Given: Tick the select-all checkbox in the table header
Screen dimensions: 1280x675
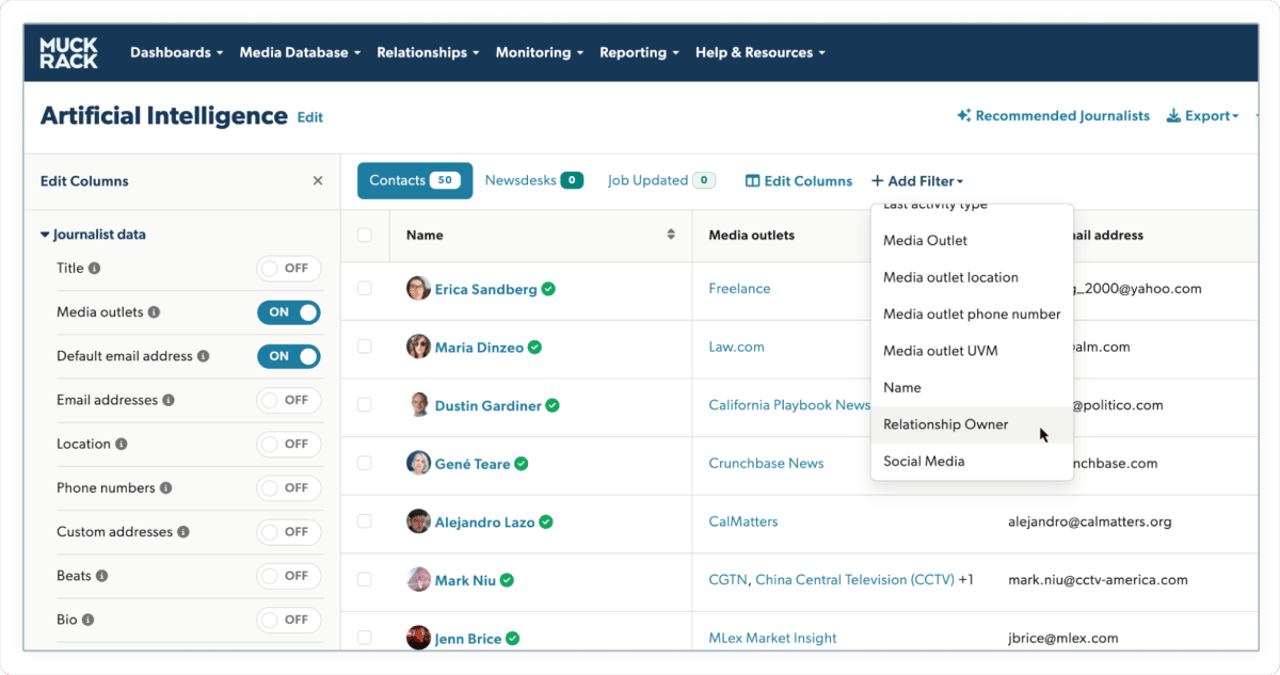Looking at the screenshot, I should pyautogui.click(x=364, y=235).
